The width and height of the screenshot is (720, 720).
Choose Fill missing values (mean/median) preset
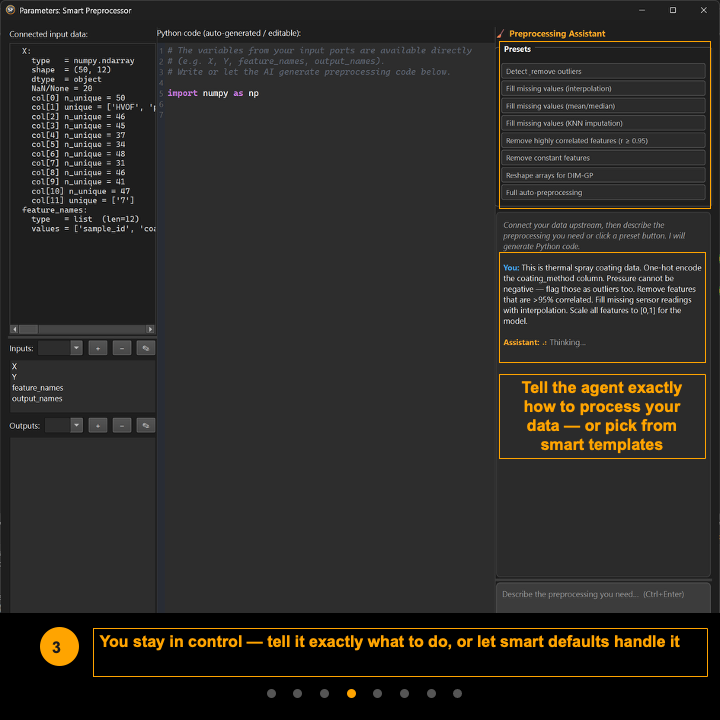pyautogui.click(x=603, y=106)
